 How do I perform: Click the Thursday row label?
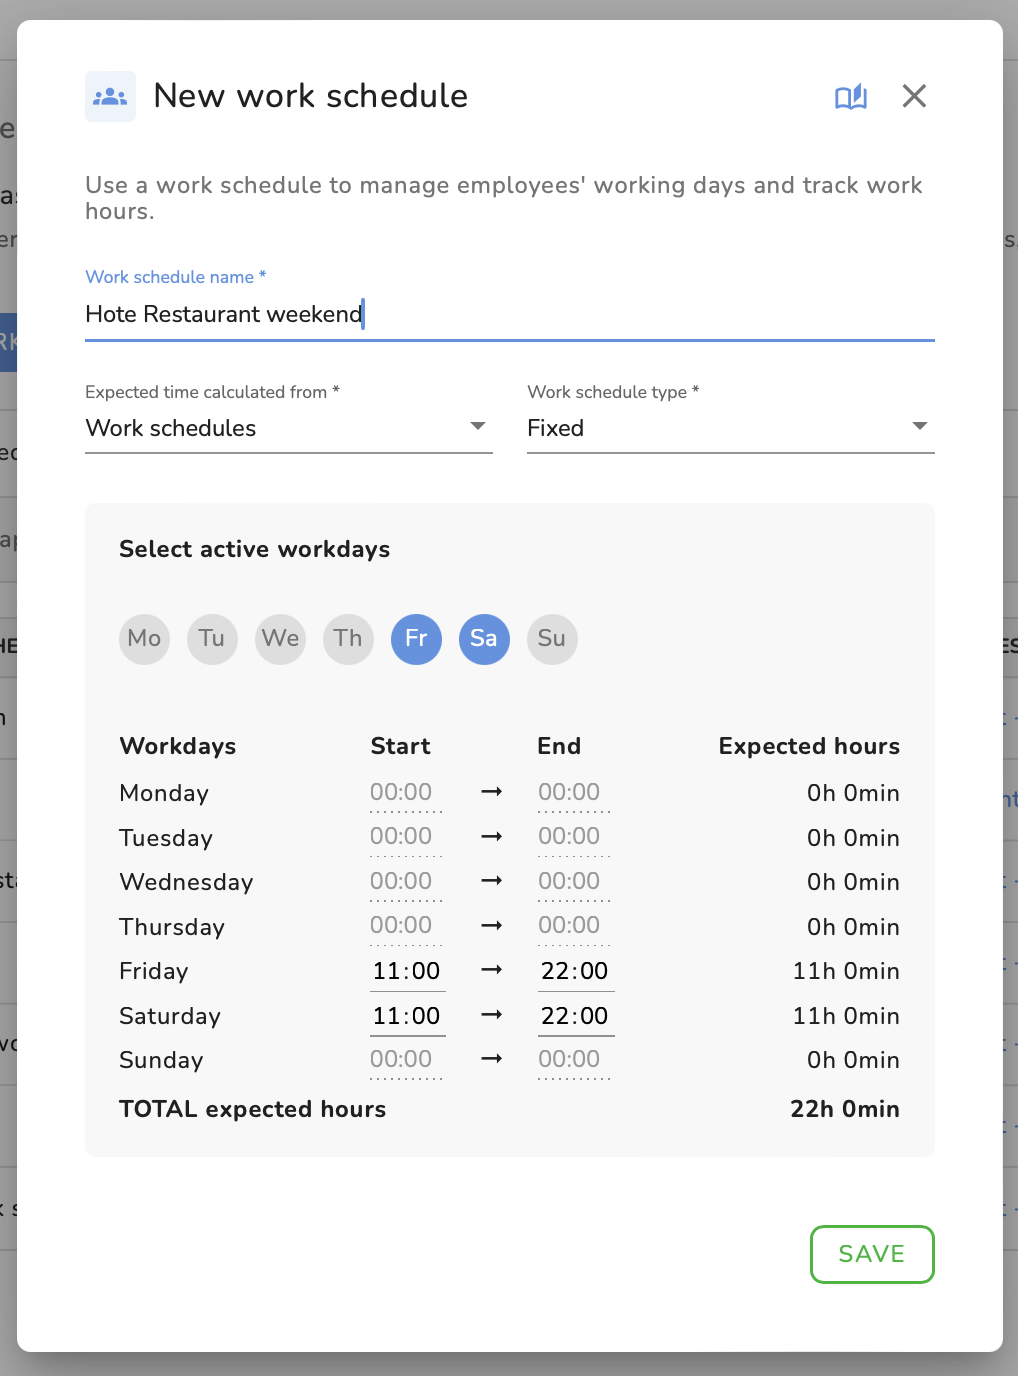point(172,928)
